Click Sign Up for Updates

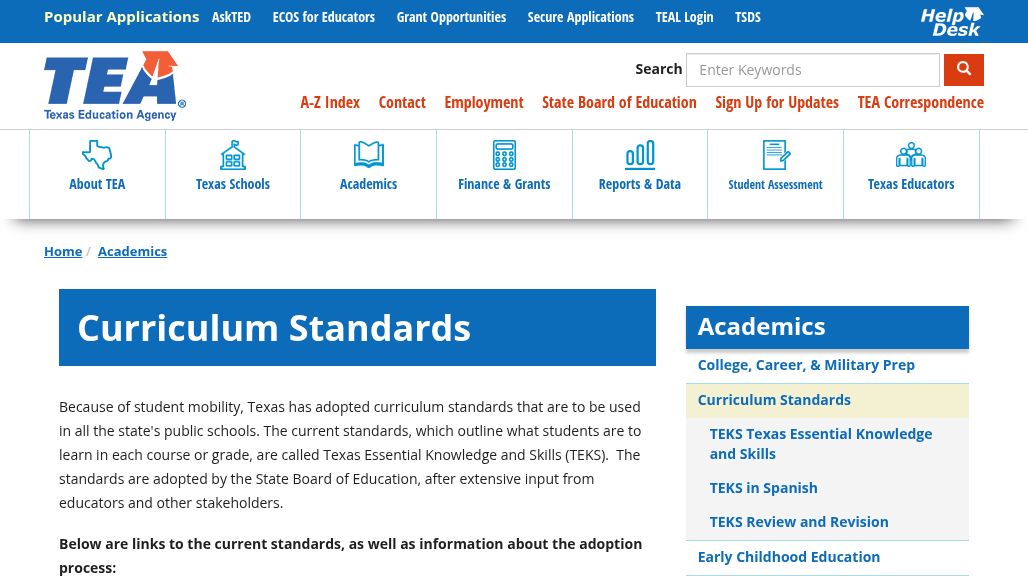click(x=777, y=102)
